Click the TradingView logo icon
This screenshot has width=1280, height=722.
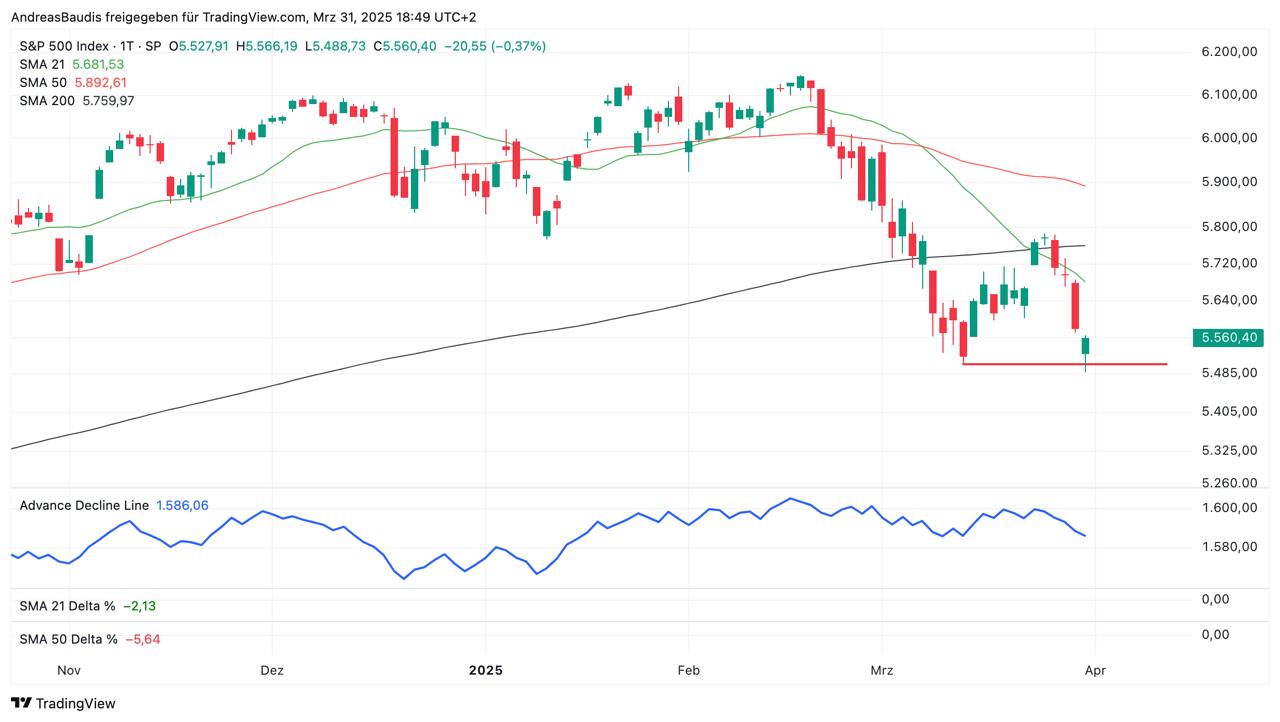tap(21, 703)
